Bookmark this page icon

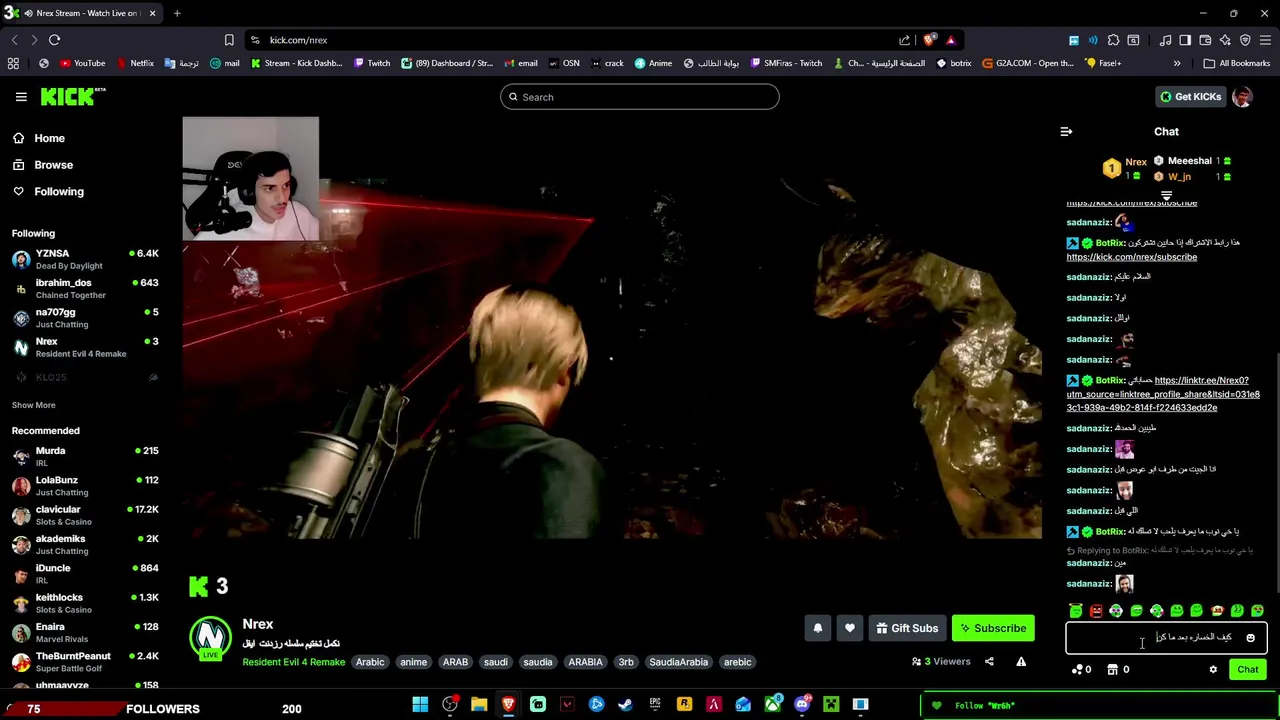click(x=229, y=40)
